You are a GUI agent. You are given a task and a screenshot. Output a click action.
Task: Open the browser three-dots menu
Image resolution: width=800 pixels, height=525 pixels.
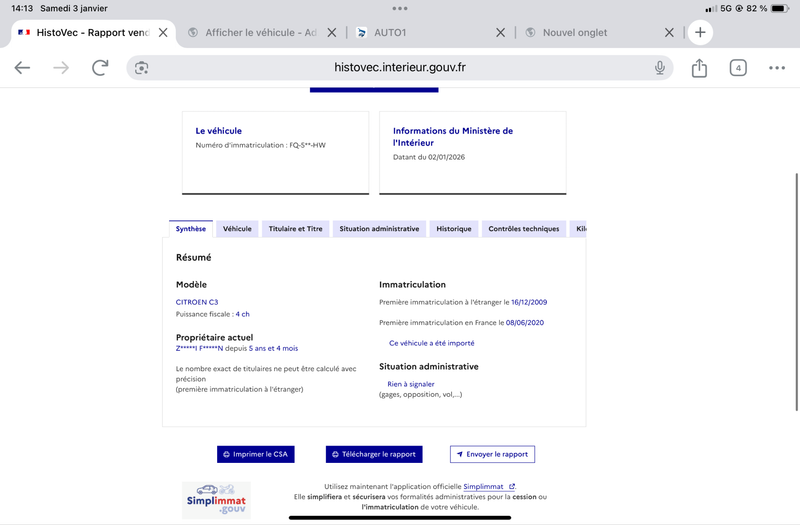coord(777,68)
